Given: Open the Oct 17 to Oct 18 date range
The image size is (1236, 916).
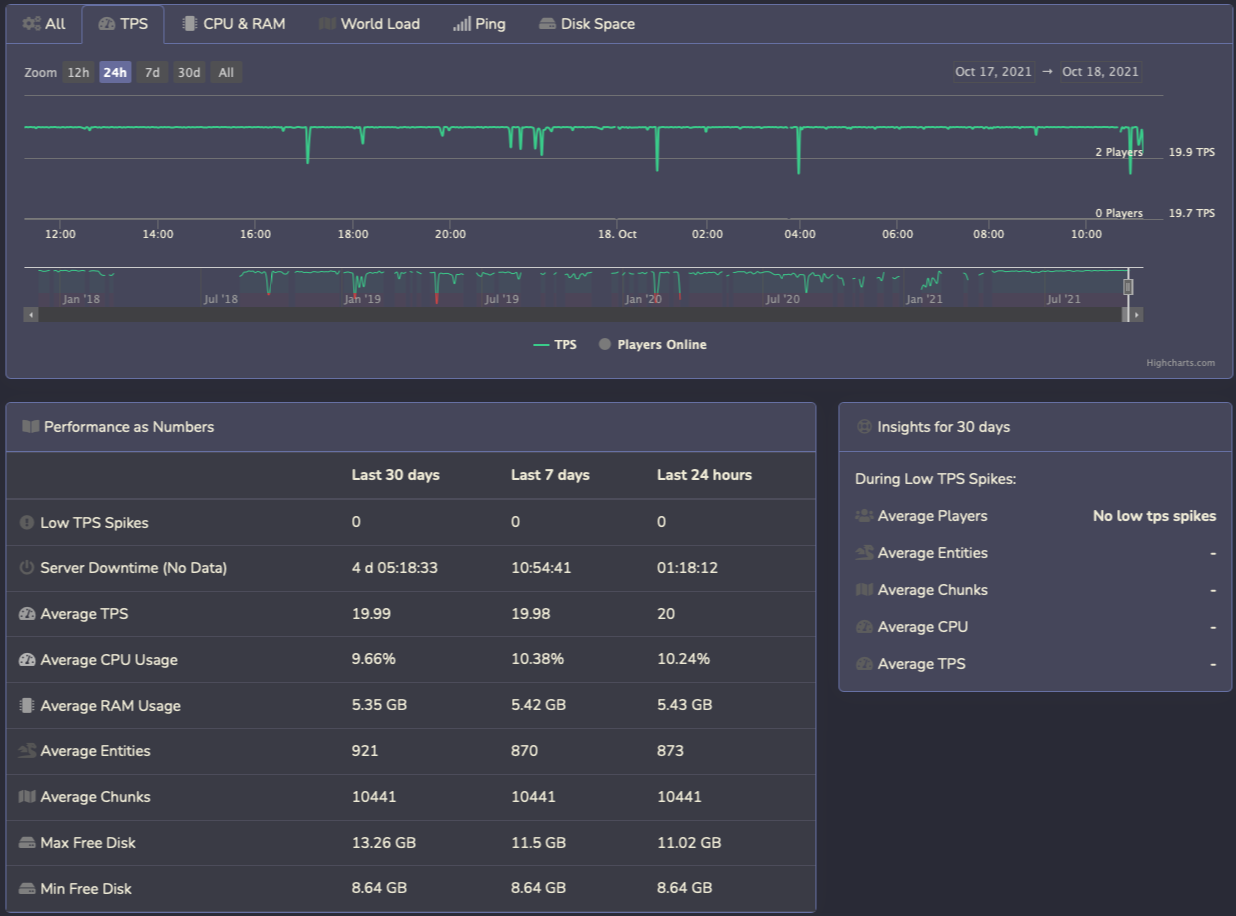Looking at the screenshot, I should point(1047,71).
